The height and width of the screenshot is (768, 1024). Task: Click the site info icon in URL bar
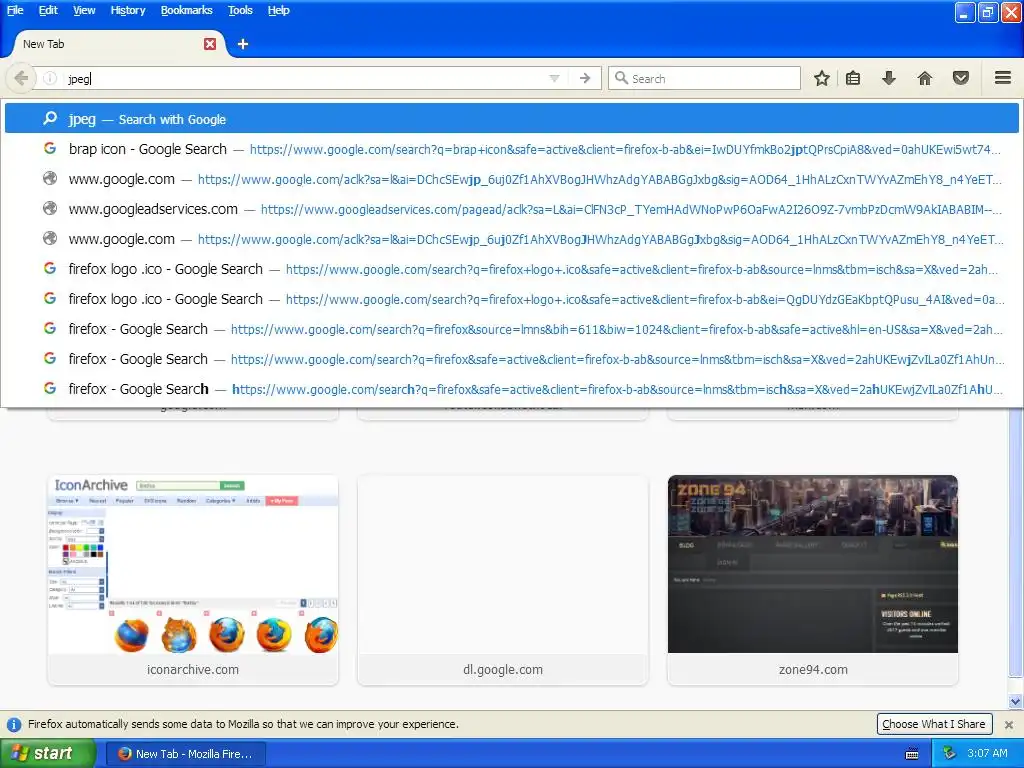click(50, 78)
